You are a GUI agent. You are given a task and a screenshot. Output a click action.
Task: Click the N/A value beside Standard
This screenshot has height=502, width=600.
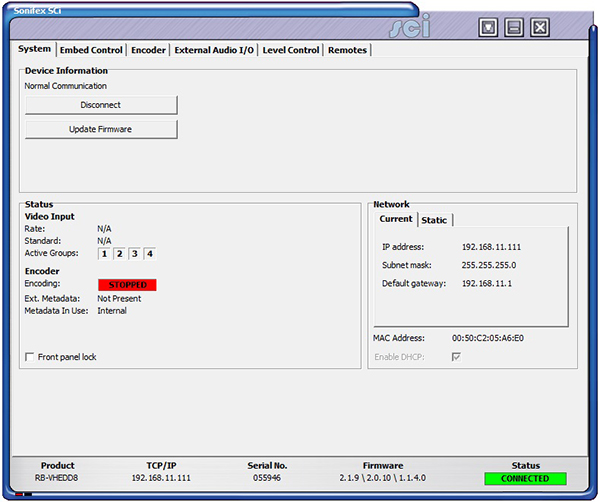tap(104, 241)
